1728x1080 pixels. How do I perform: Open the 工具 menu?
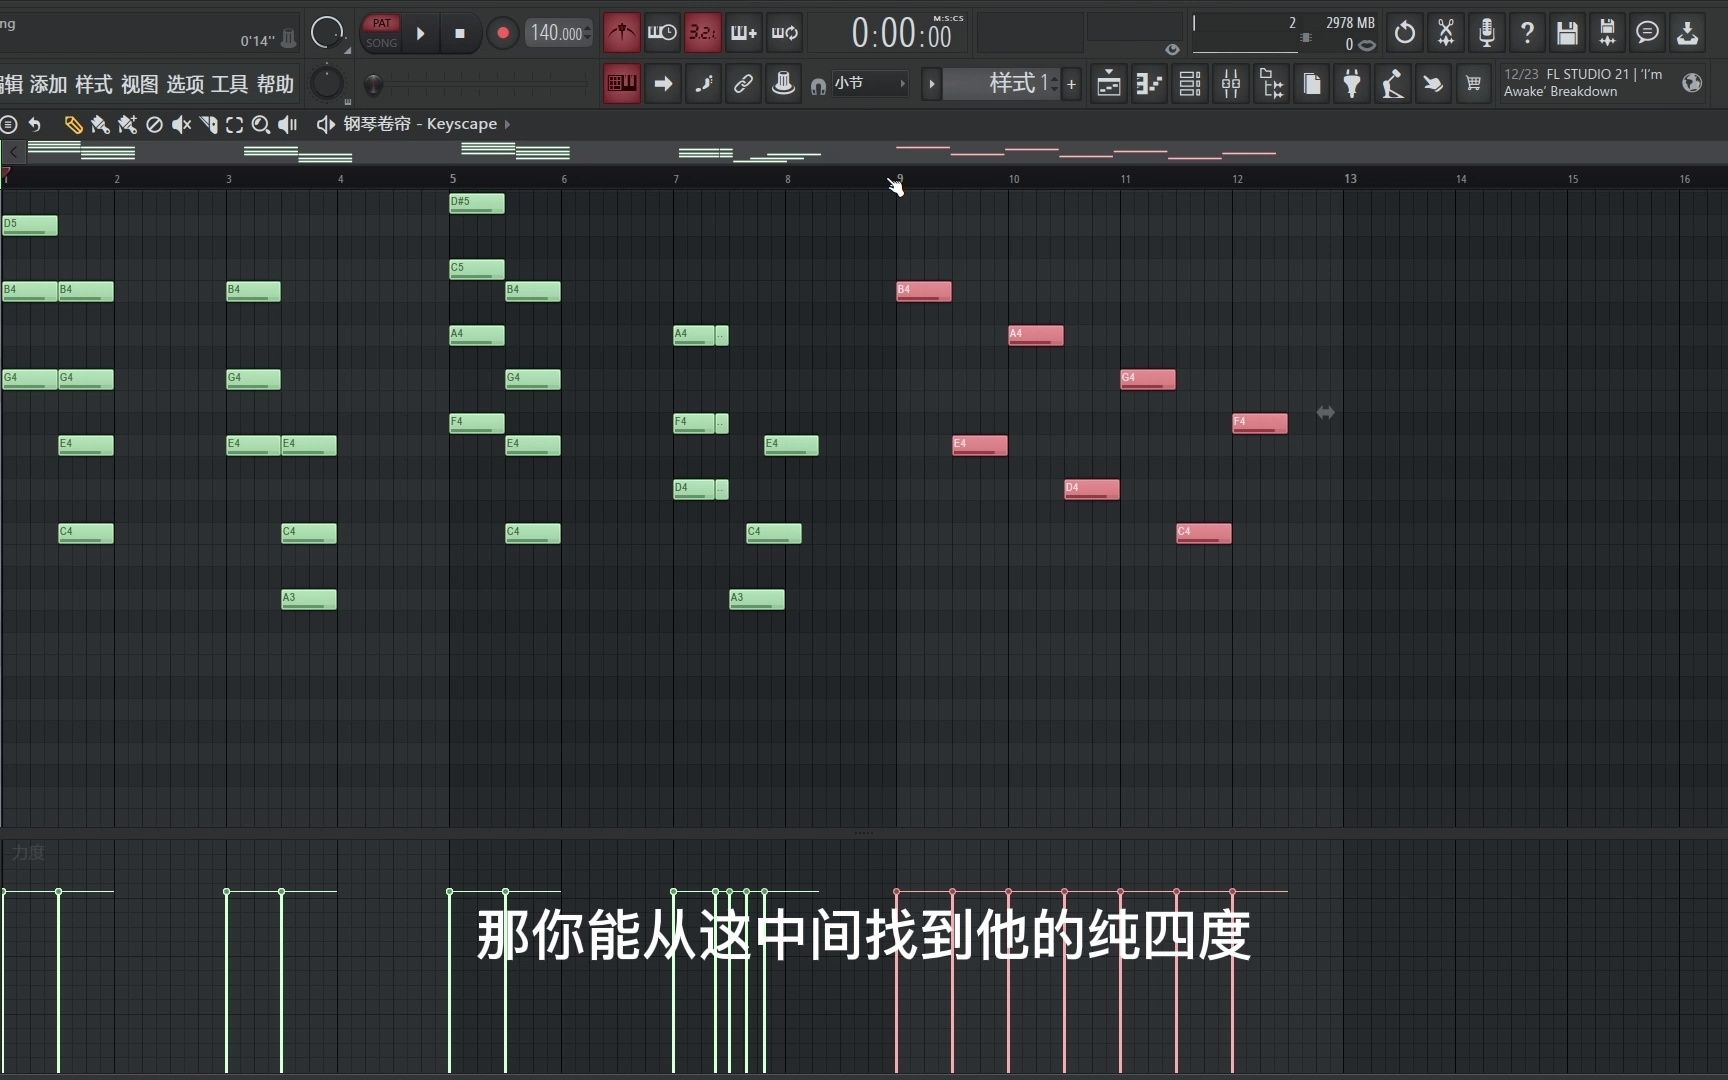click(x=230, y=84)
